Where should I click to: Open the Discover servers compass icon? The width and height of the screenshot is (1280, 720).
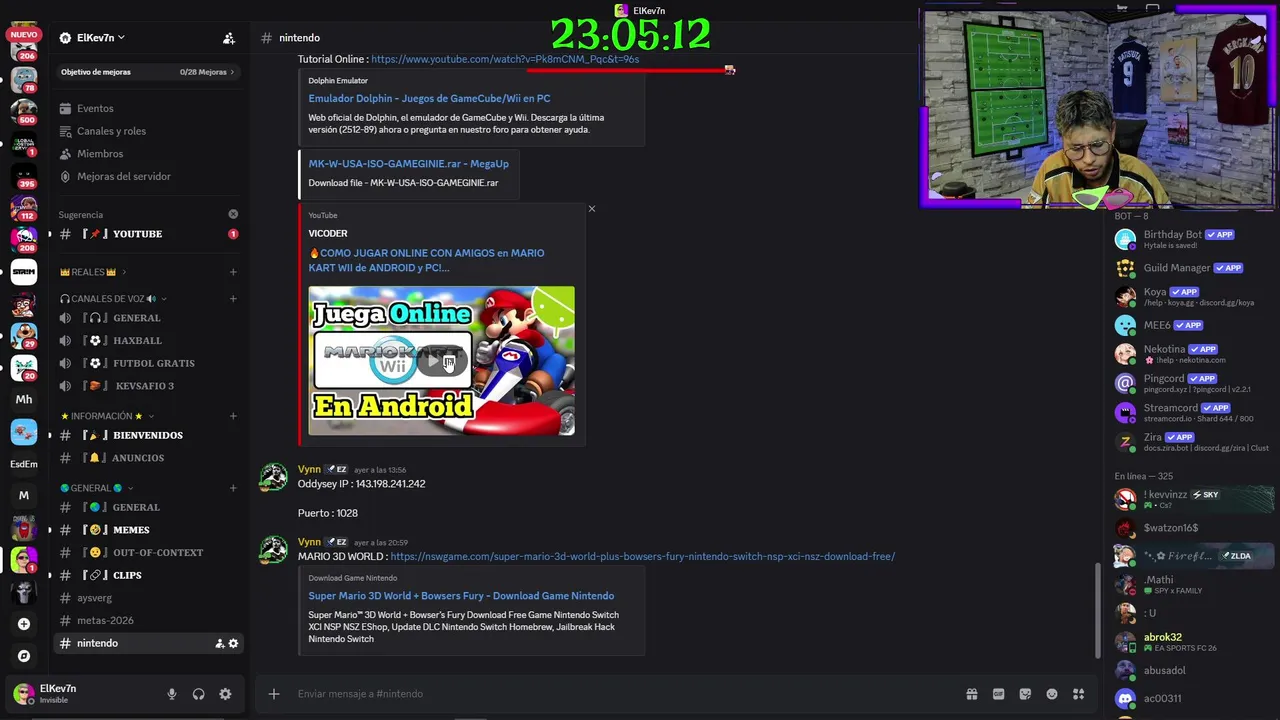24,656
